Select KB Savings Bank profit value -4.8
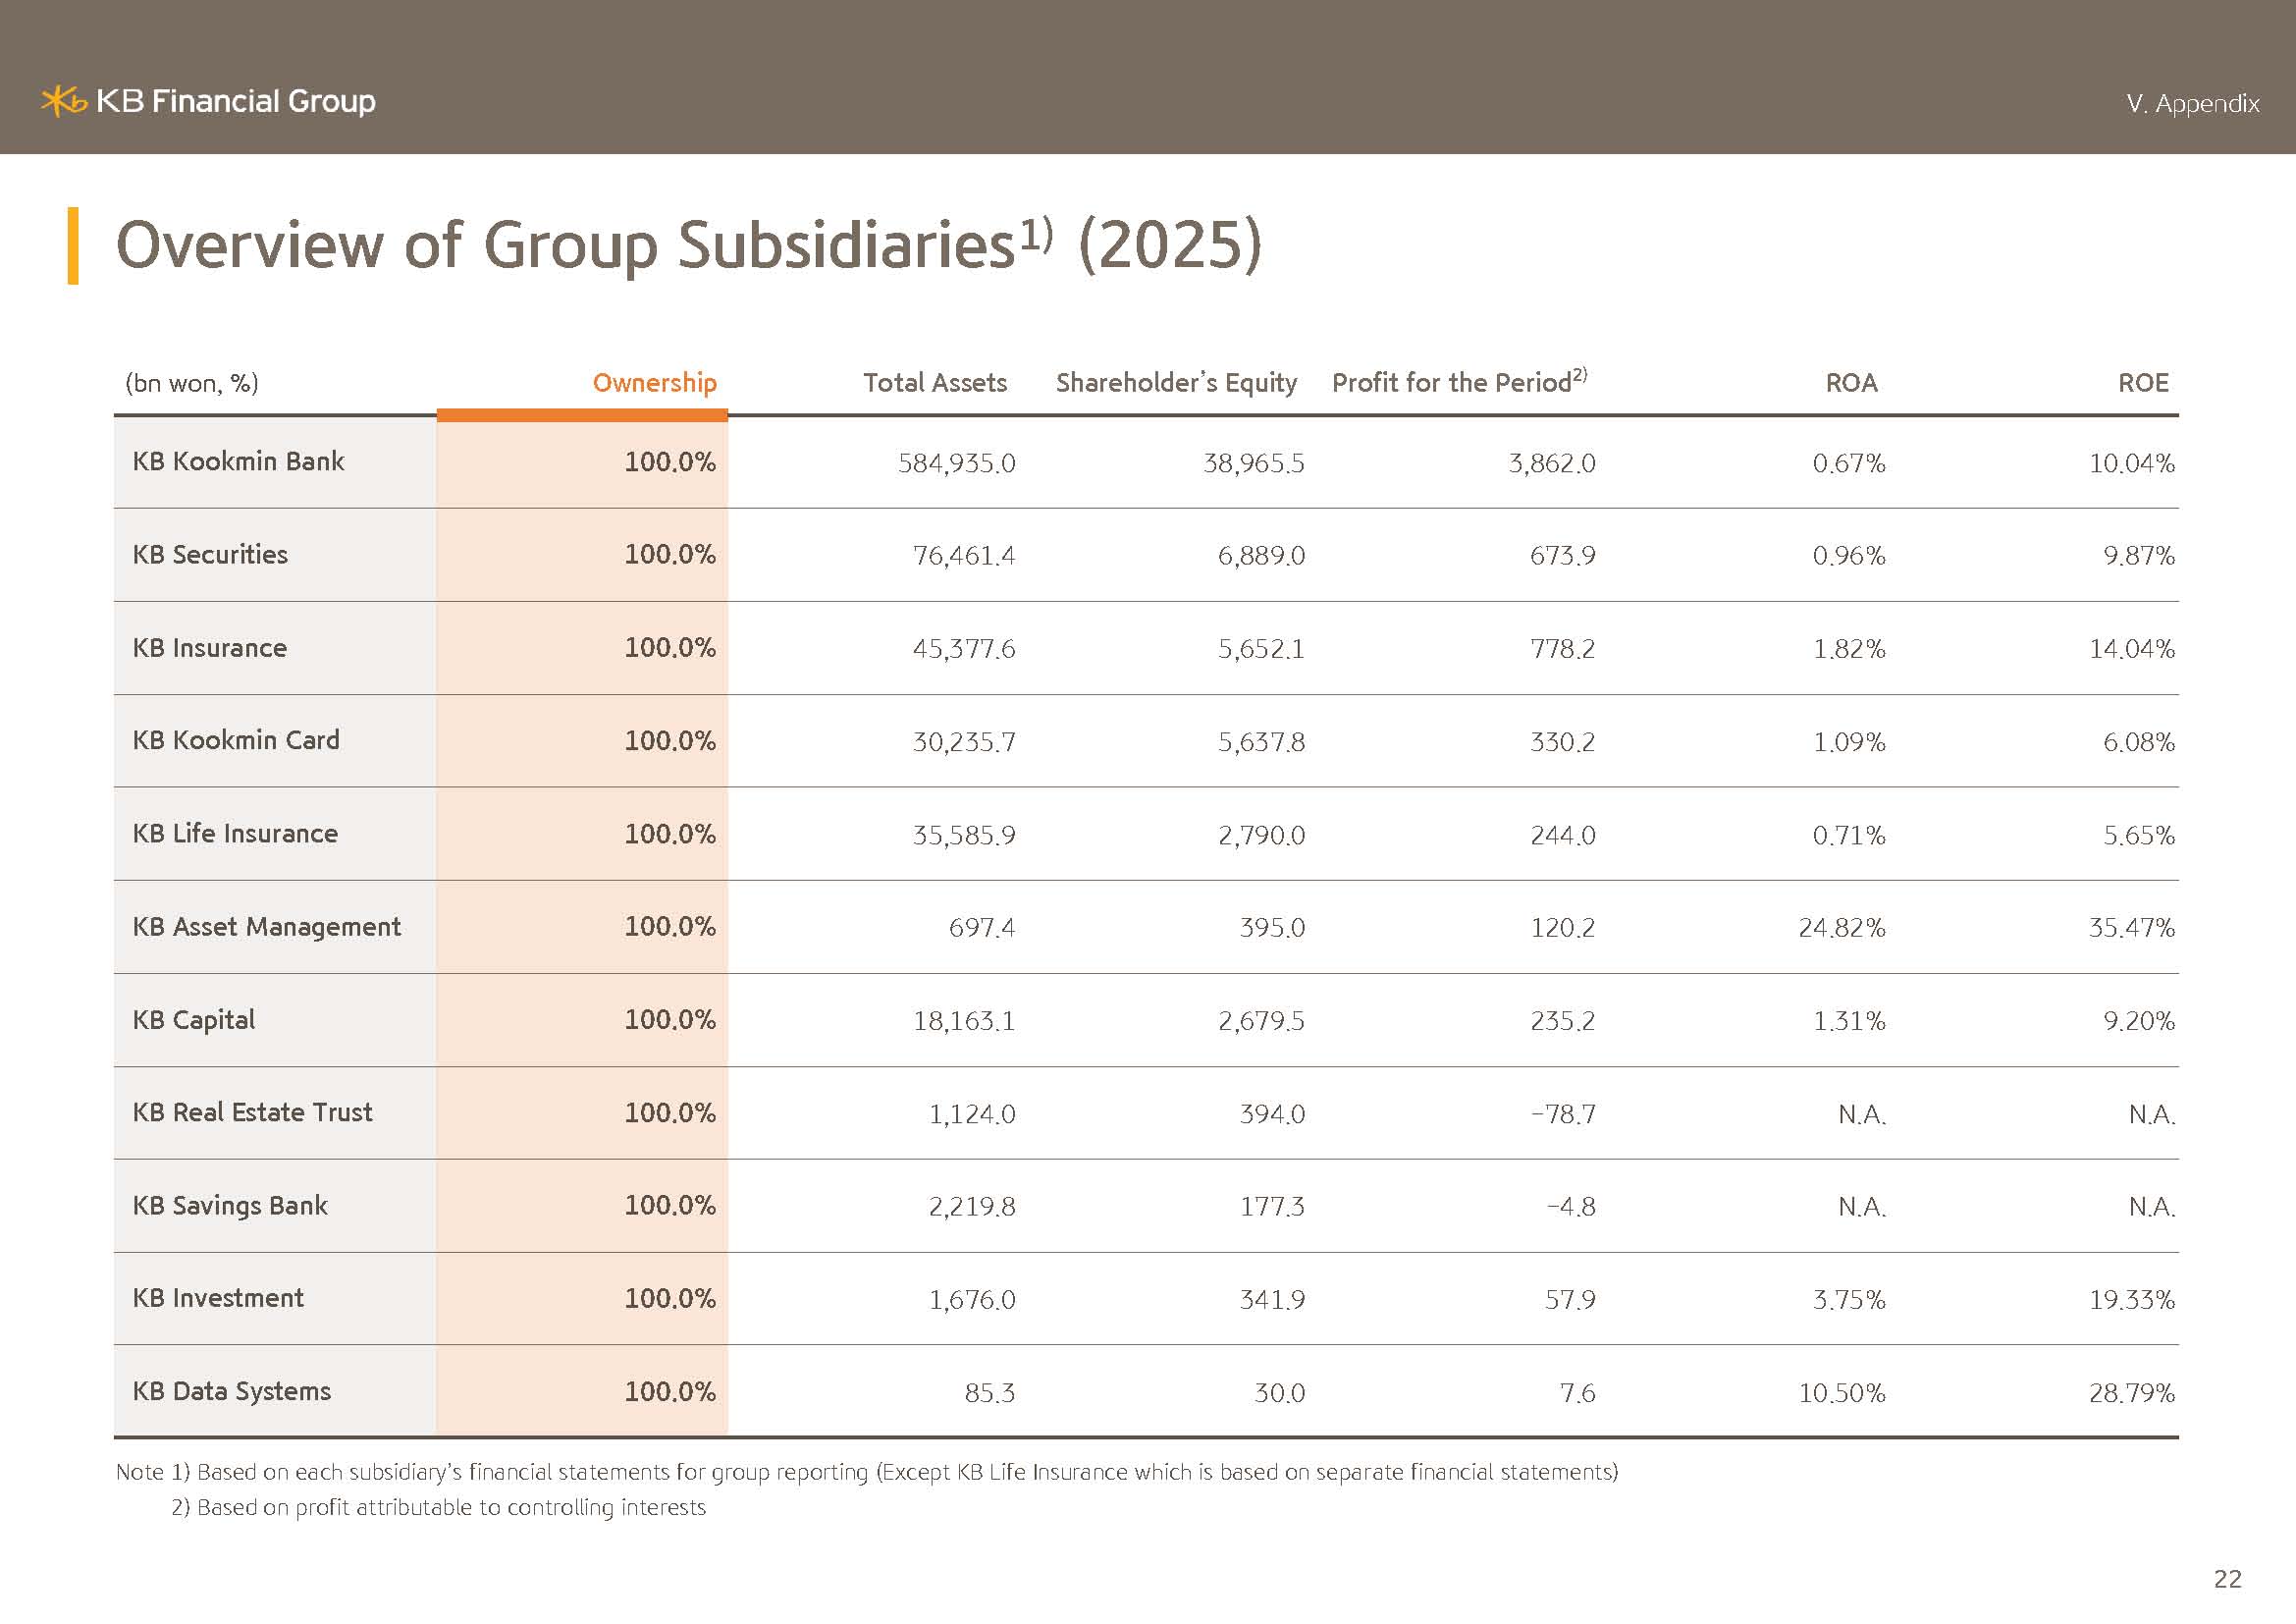Image resolution: width=2296 pixels, height=1624 pixels. pyautogui.click(x=1570, y=1207)
